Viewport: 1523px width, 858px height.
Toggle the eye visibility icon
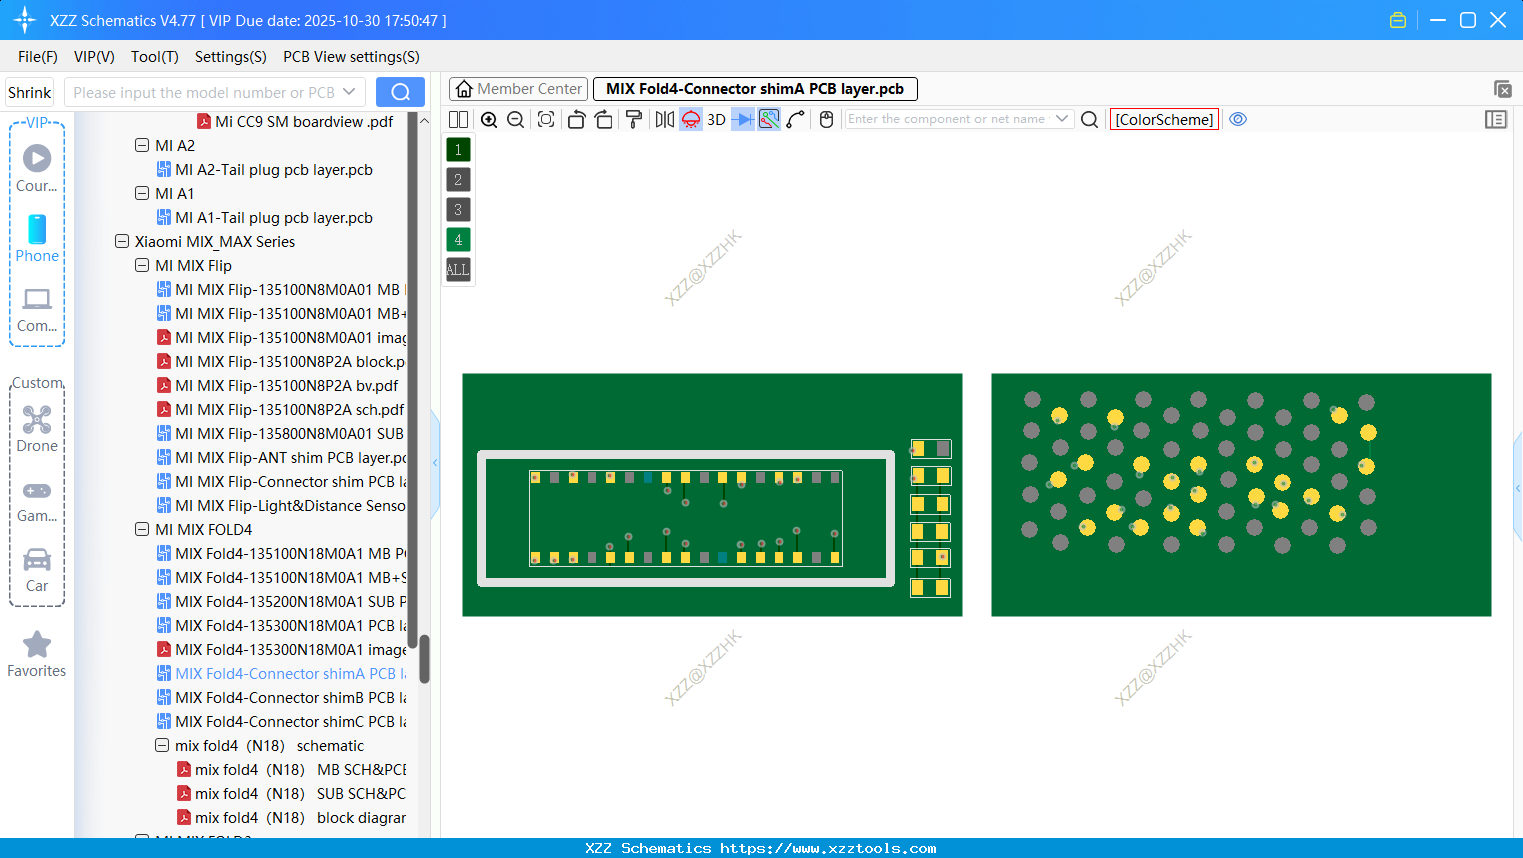[1238, 119]
